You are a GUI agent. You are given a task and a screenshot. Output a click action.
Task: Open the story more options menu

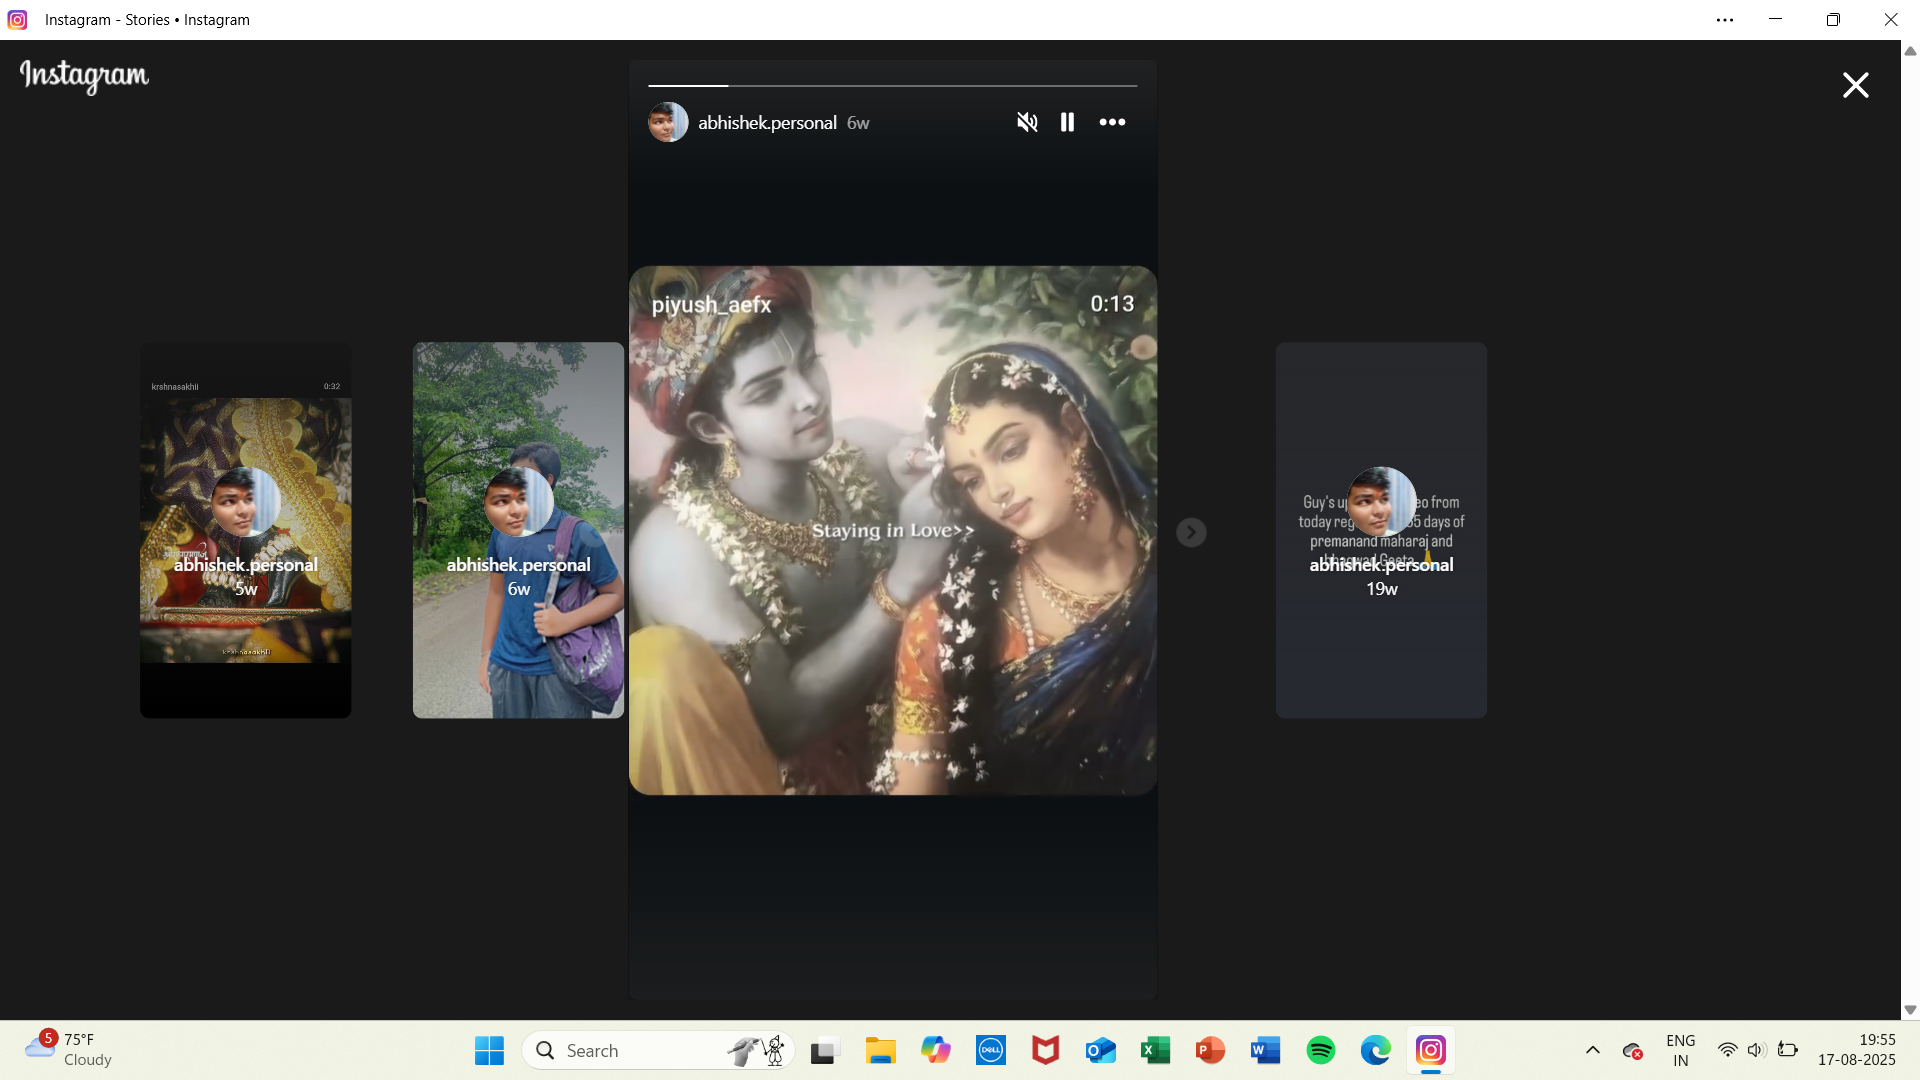tap(1112, 122)
